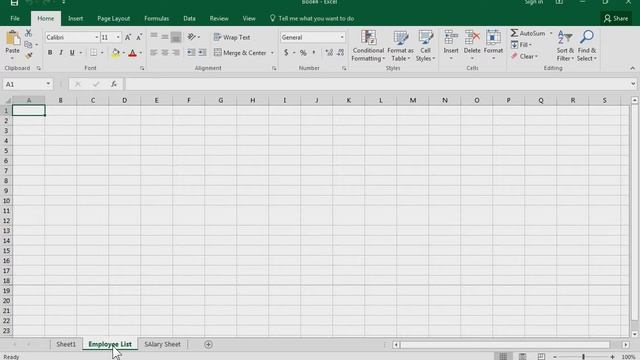This screenshot has width=640, height=360.
Task: Click AutoSum button
Action: click(x=528, y=33)
